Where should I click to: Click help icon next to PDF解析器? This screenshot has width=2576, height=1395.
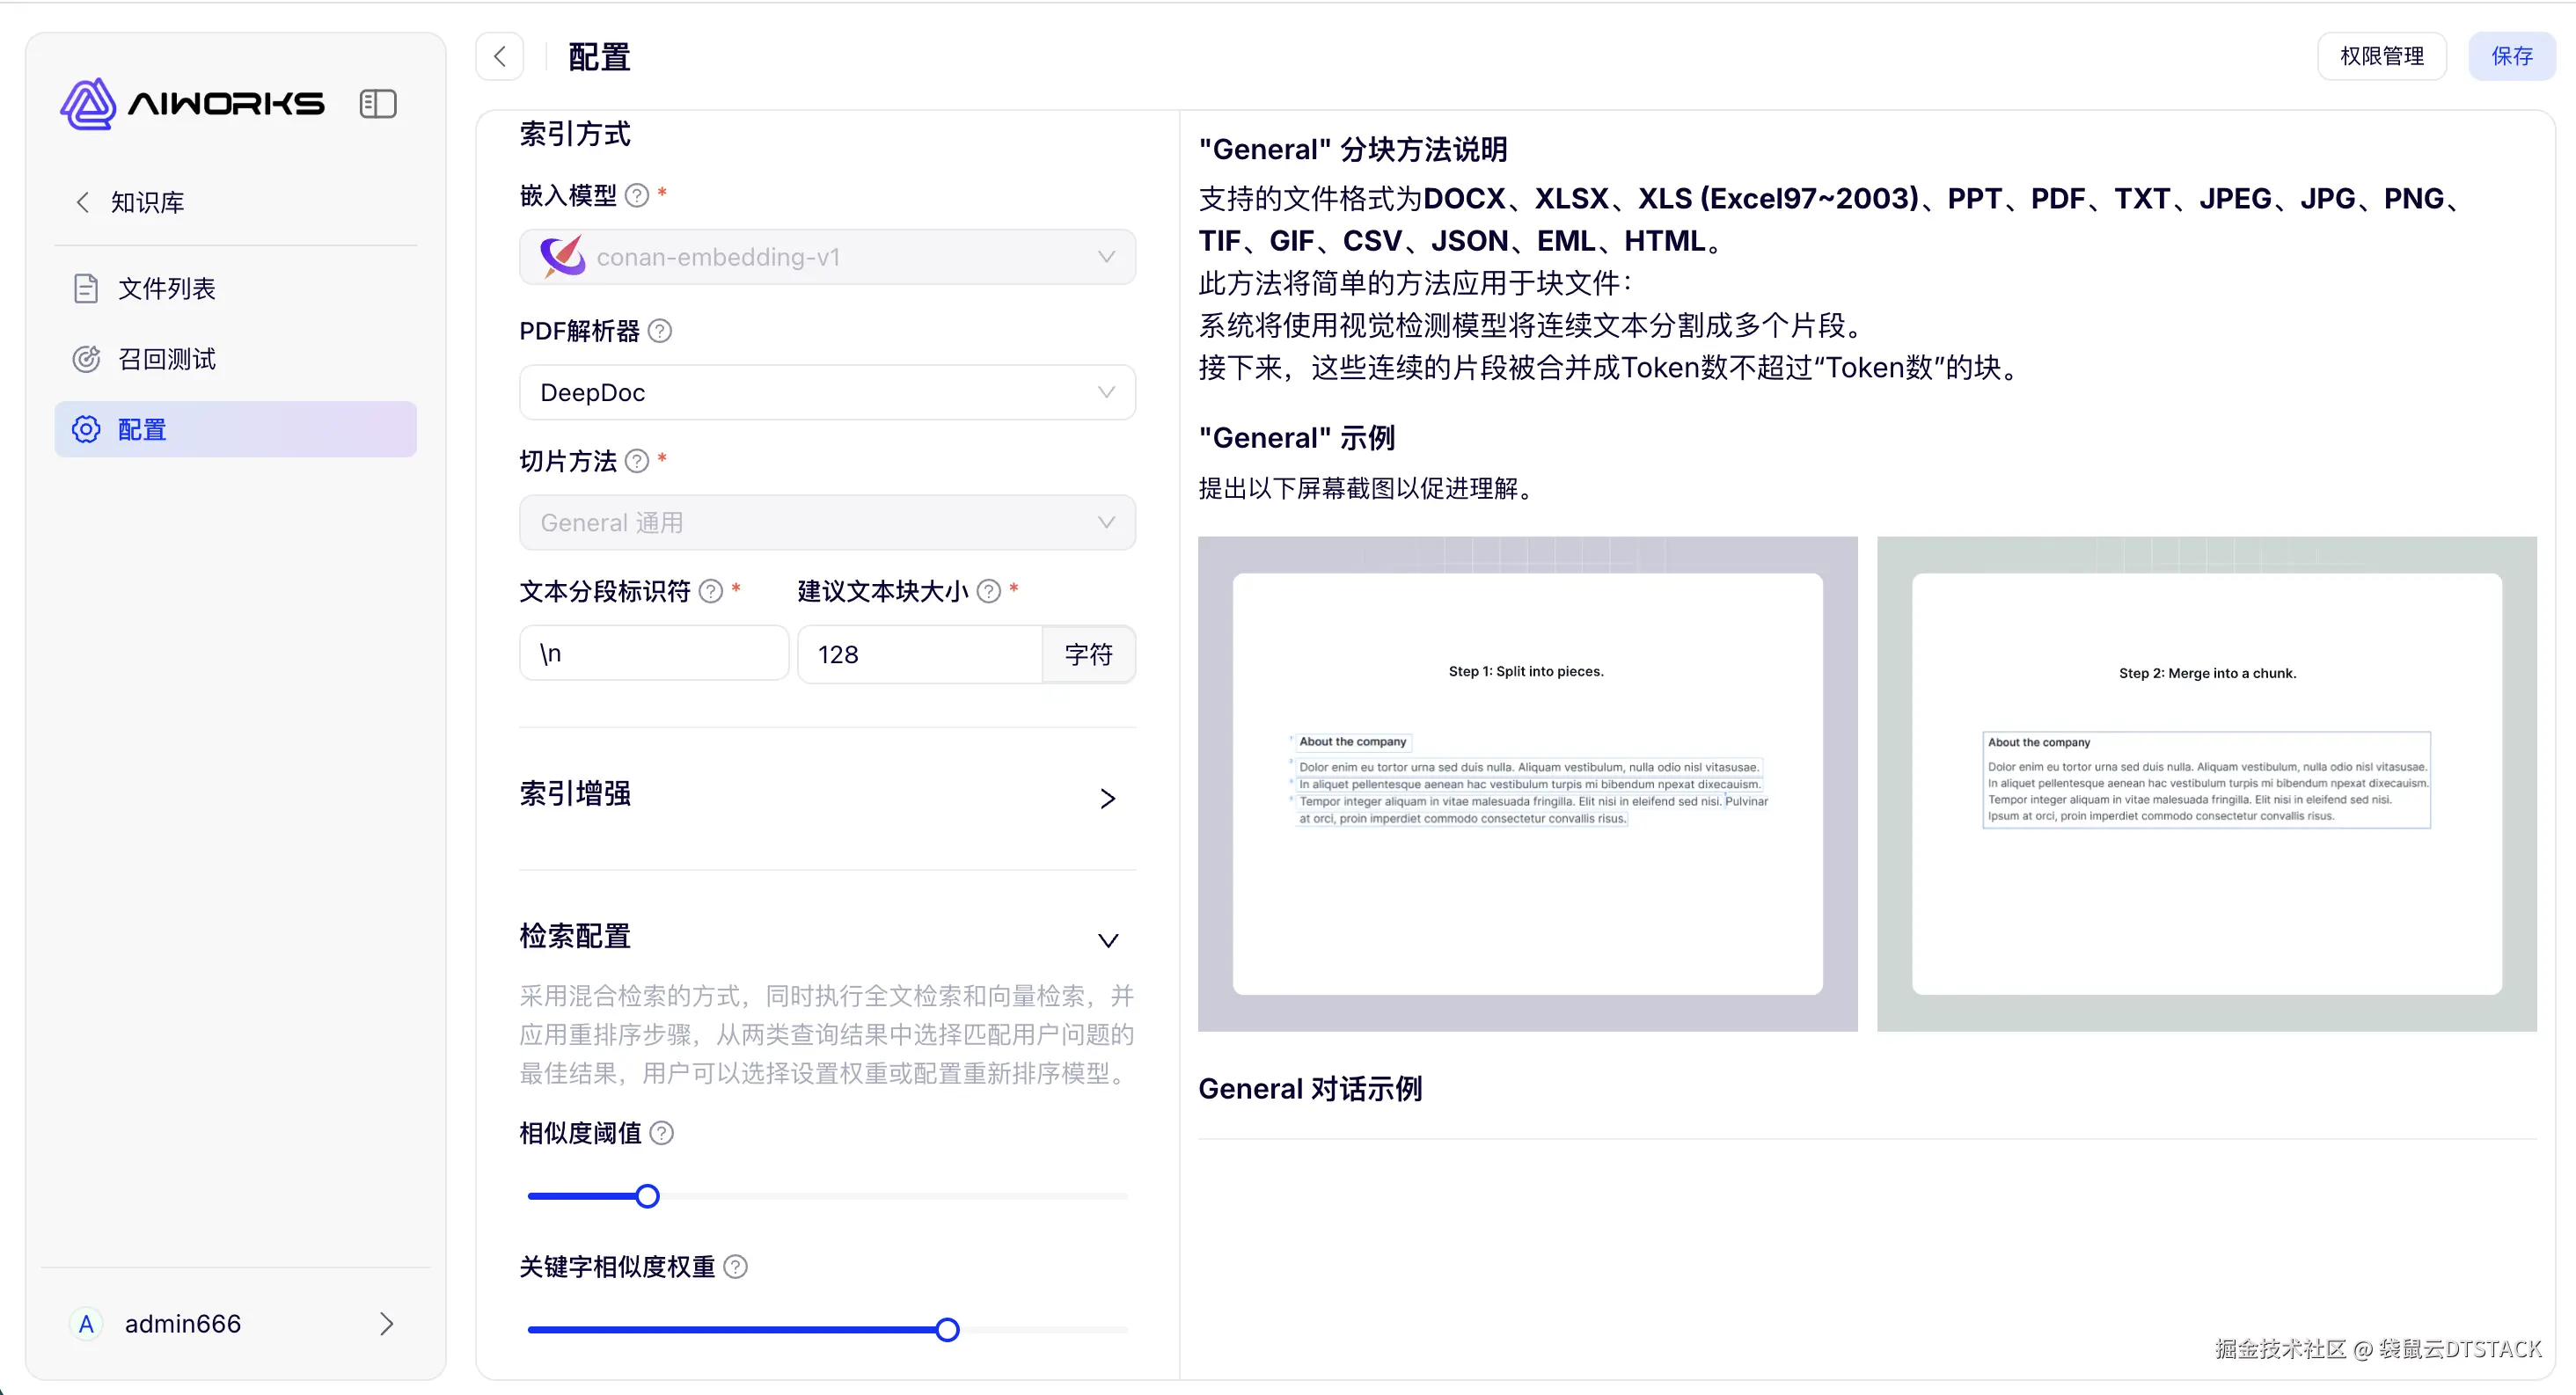click(x=660, y=331)
